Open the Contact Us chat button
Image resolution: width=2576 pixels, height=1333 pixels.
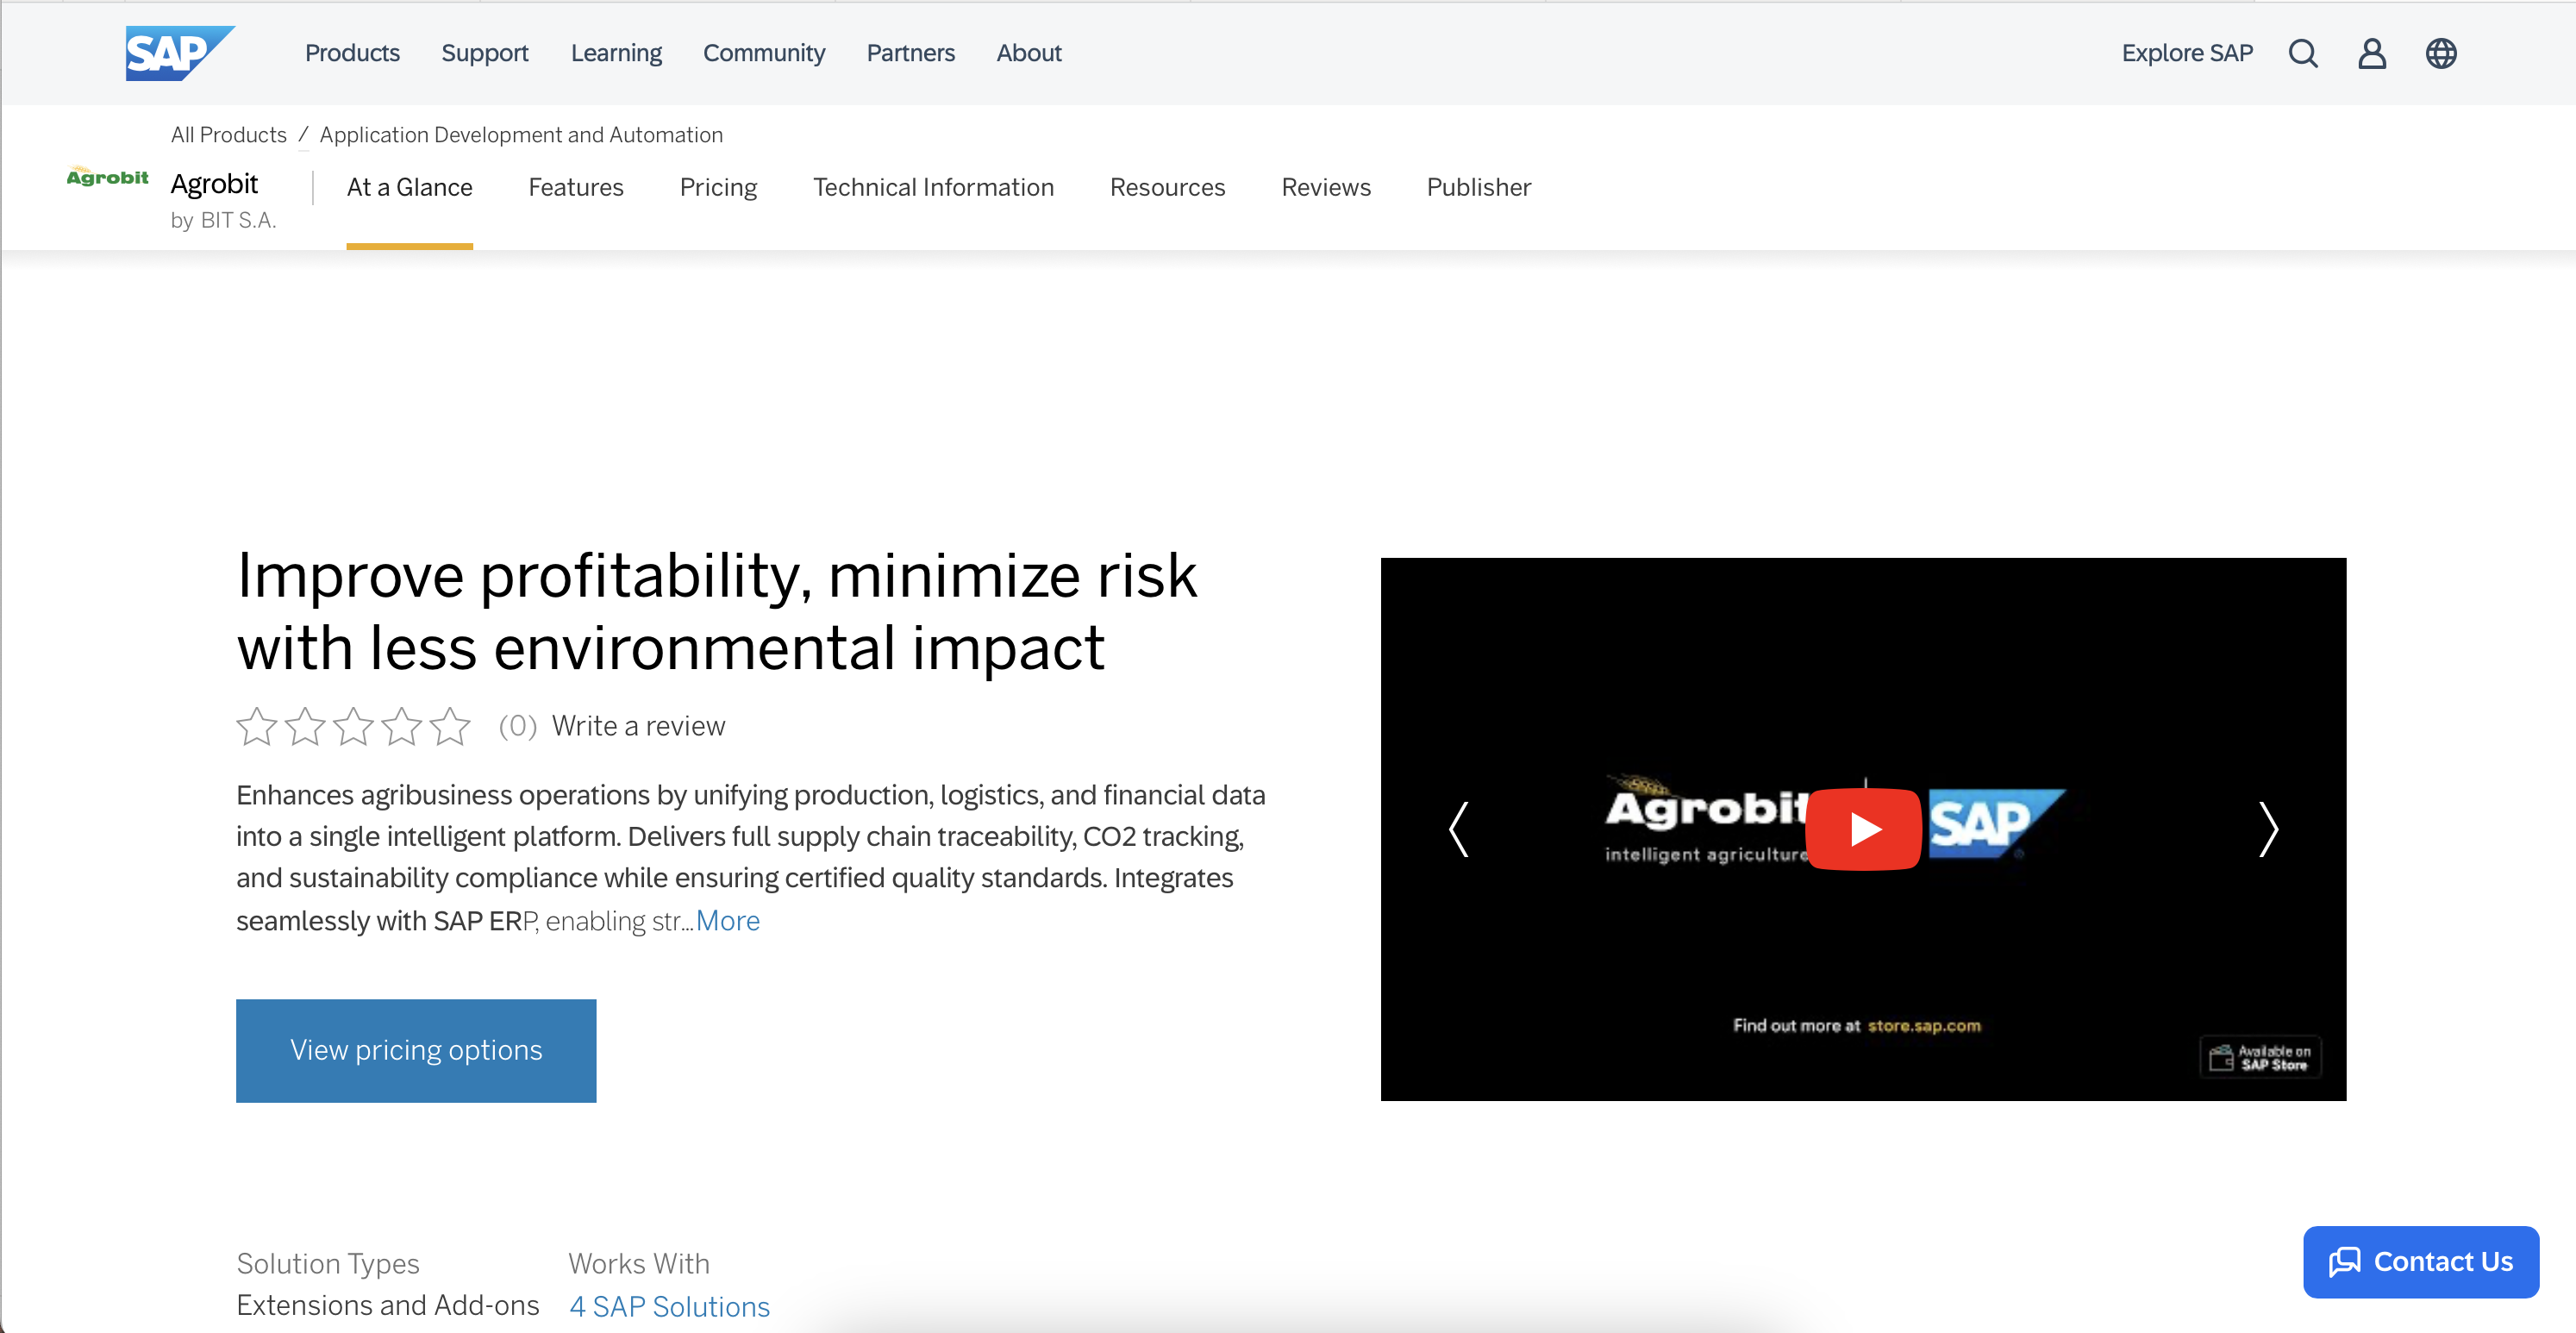coord(2421,1262)
